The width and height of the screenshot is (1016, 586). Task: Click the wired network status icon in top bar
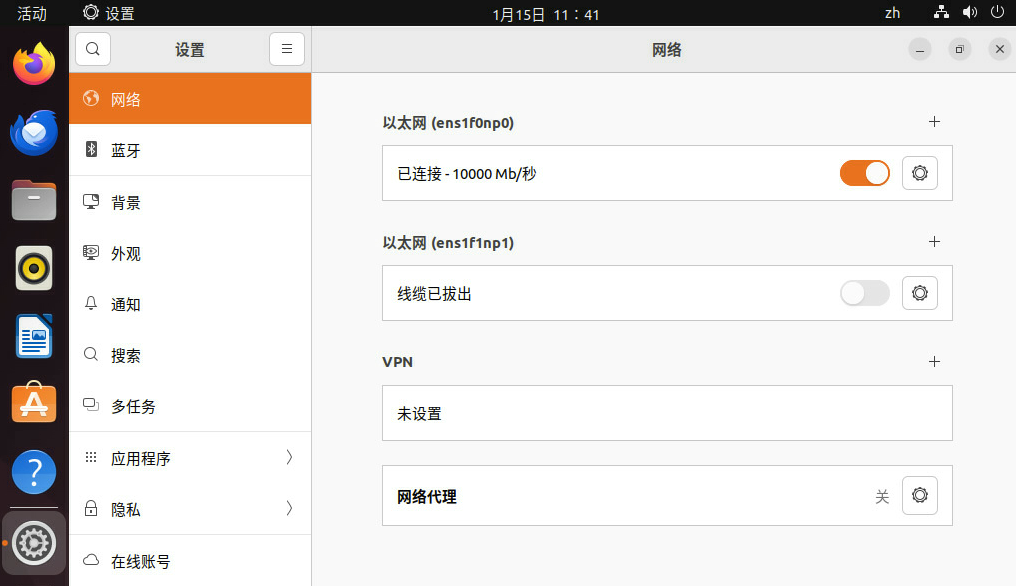941,12
